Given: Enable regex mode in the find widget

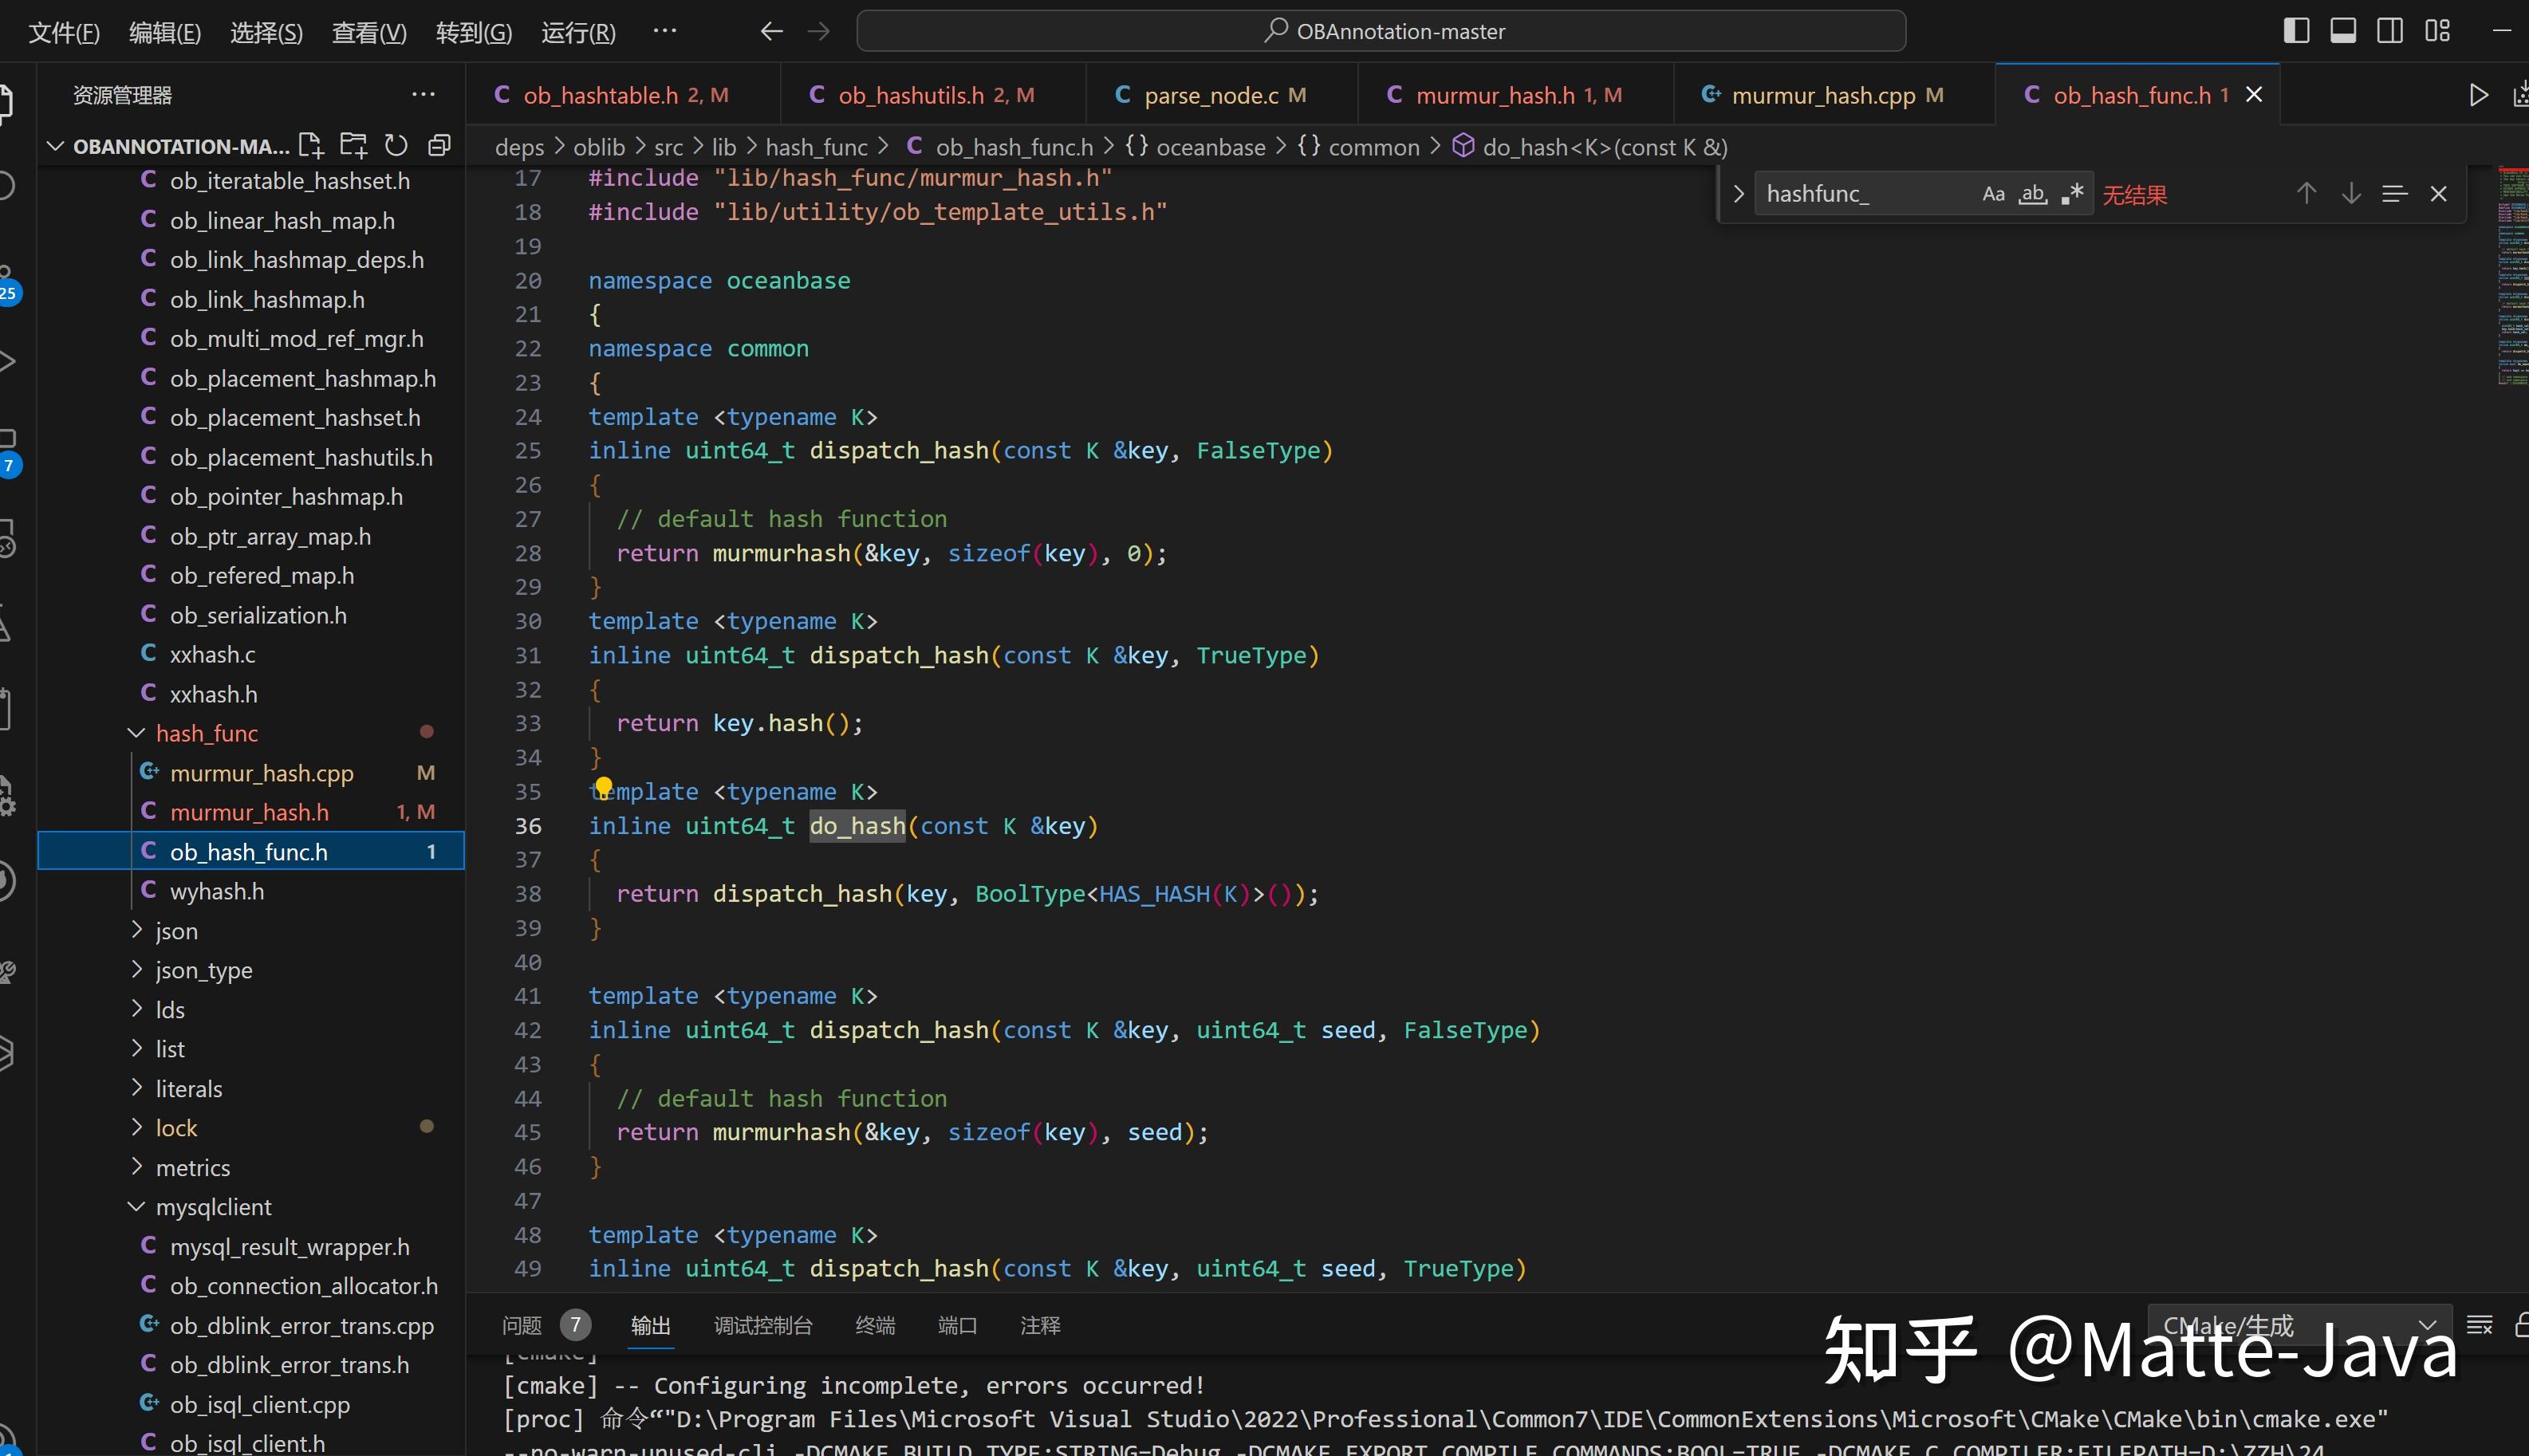Looking at the screenshot, I should coord(2071,193).
